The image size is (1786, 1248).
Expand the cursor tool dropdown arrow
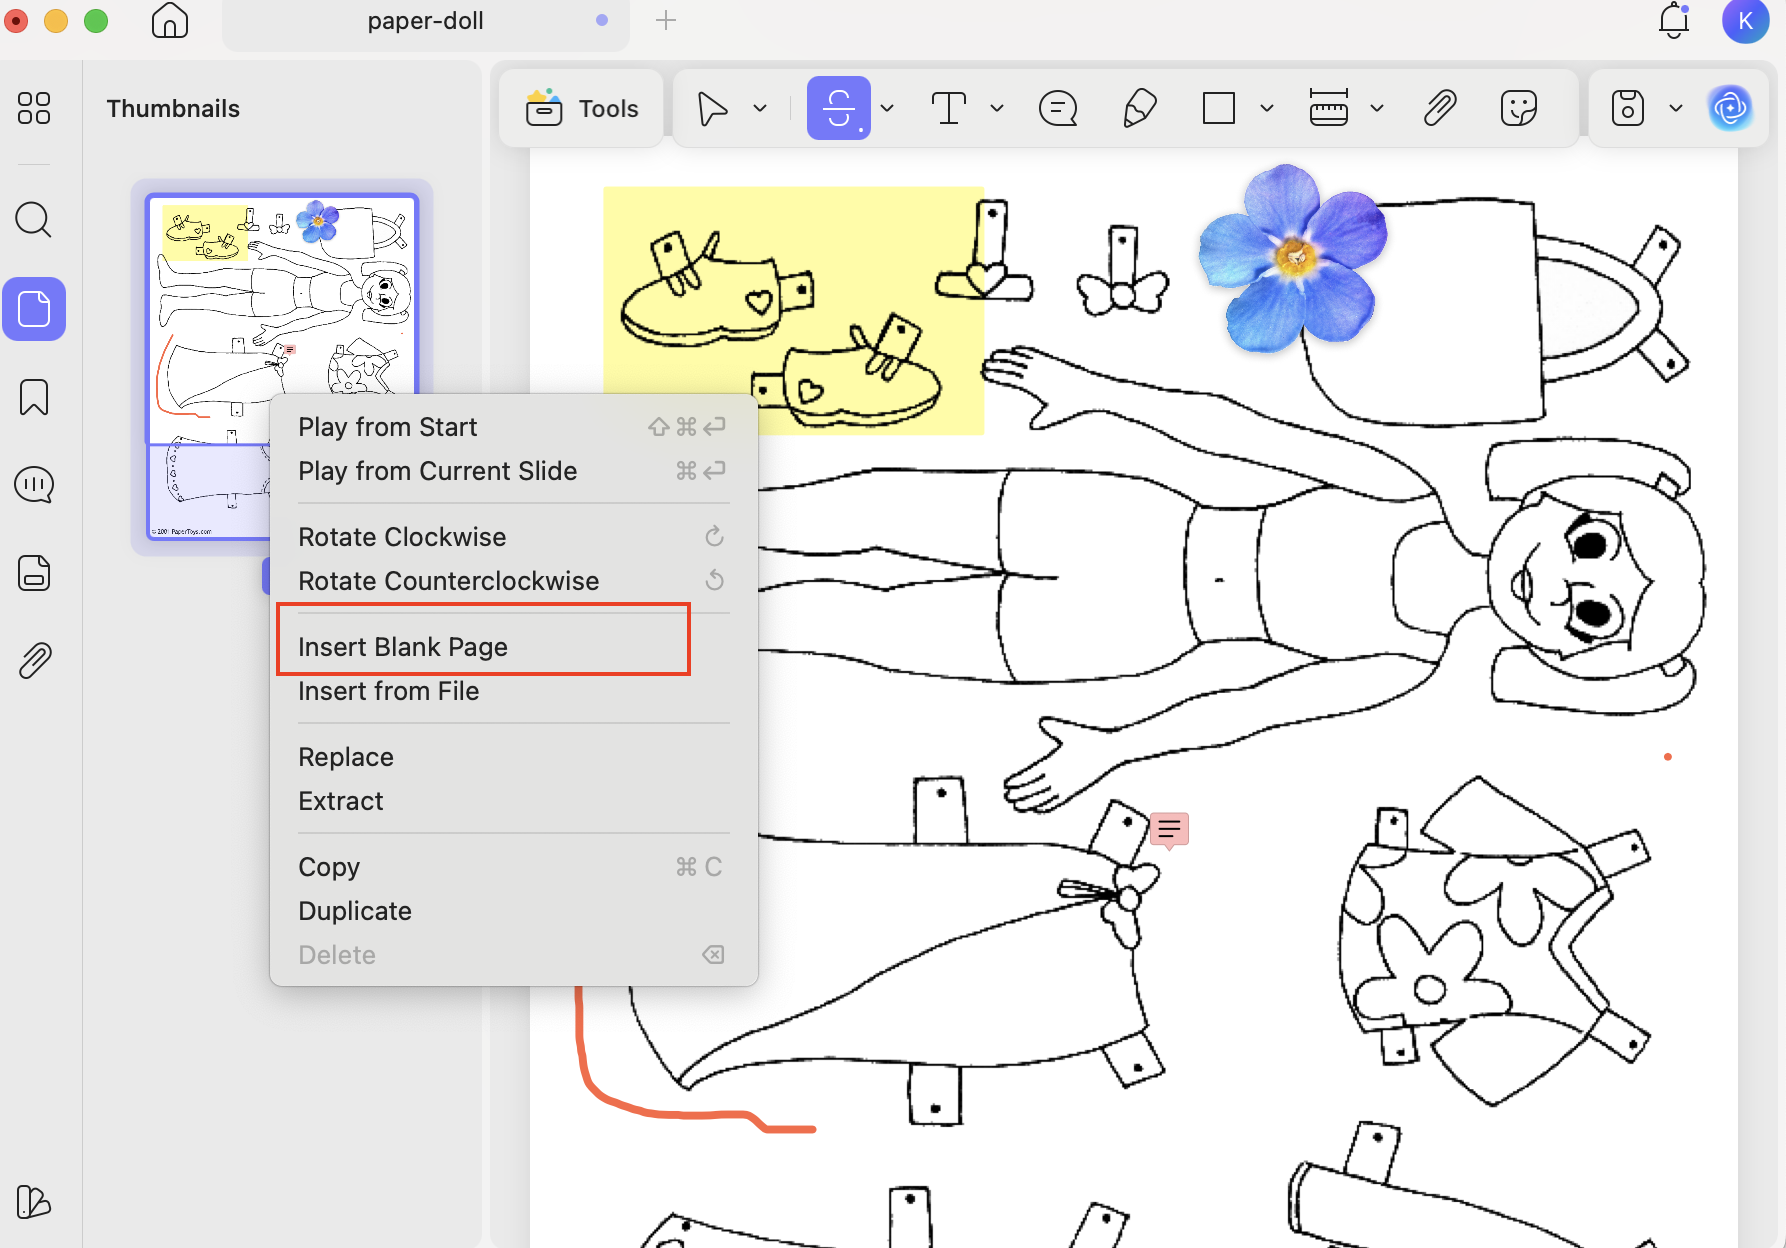[760, 108]
